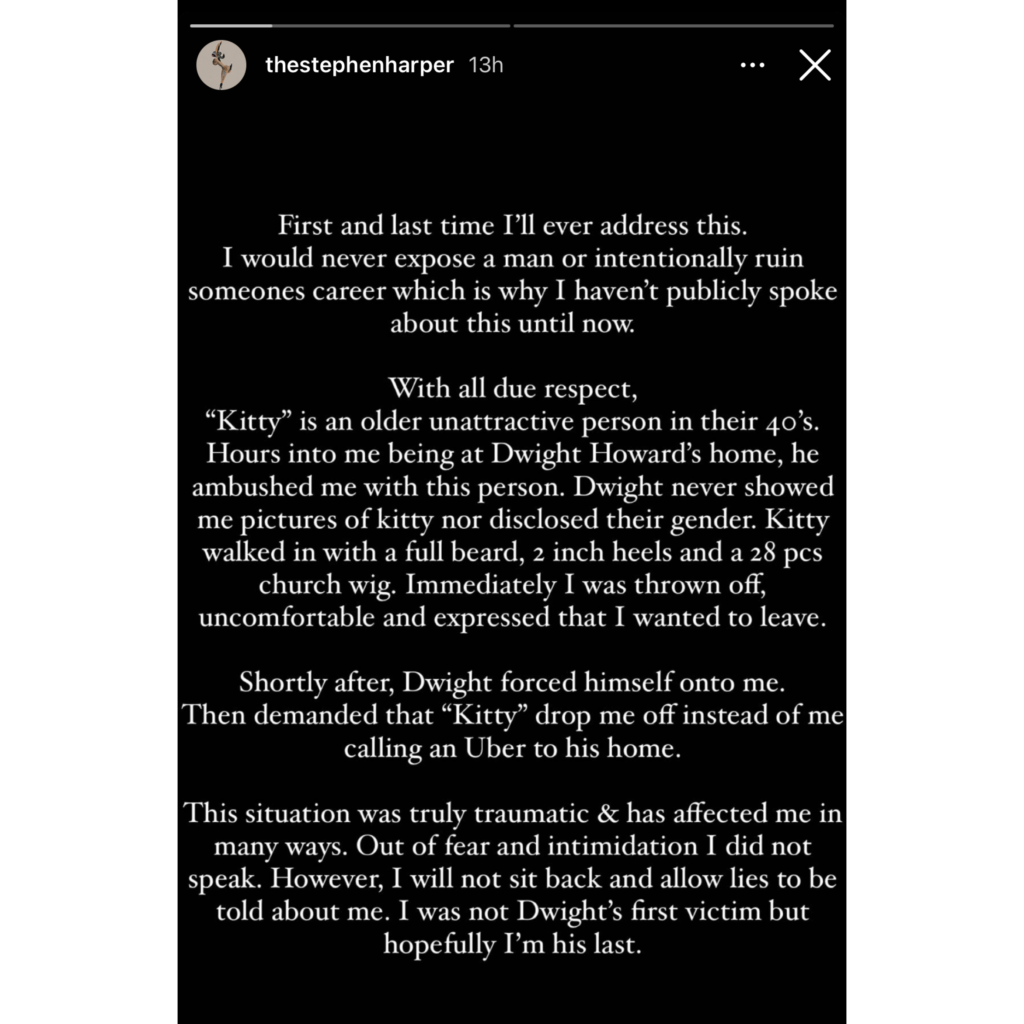
Task: Open the three-dot more options menu
Action: [752, 65]
